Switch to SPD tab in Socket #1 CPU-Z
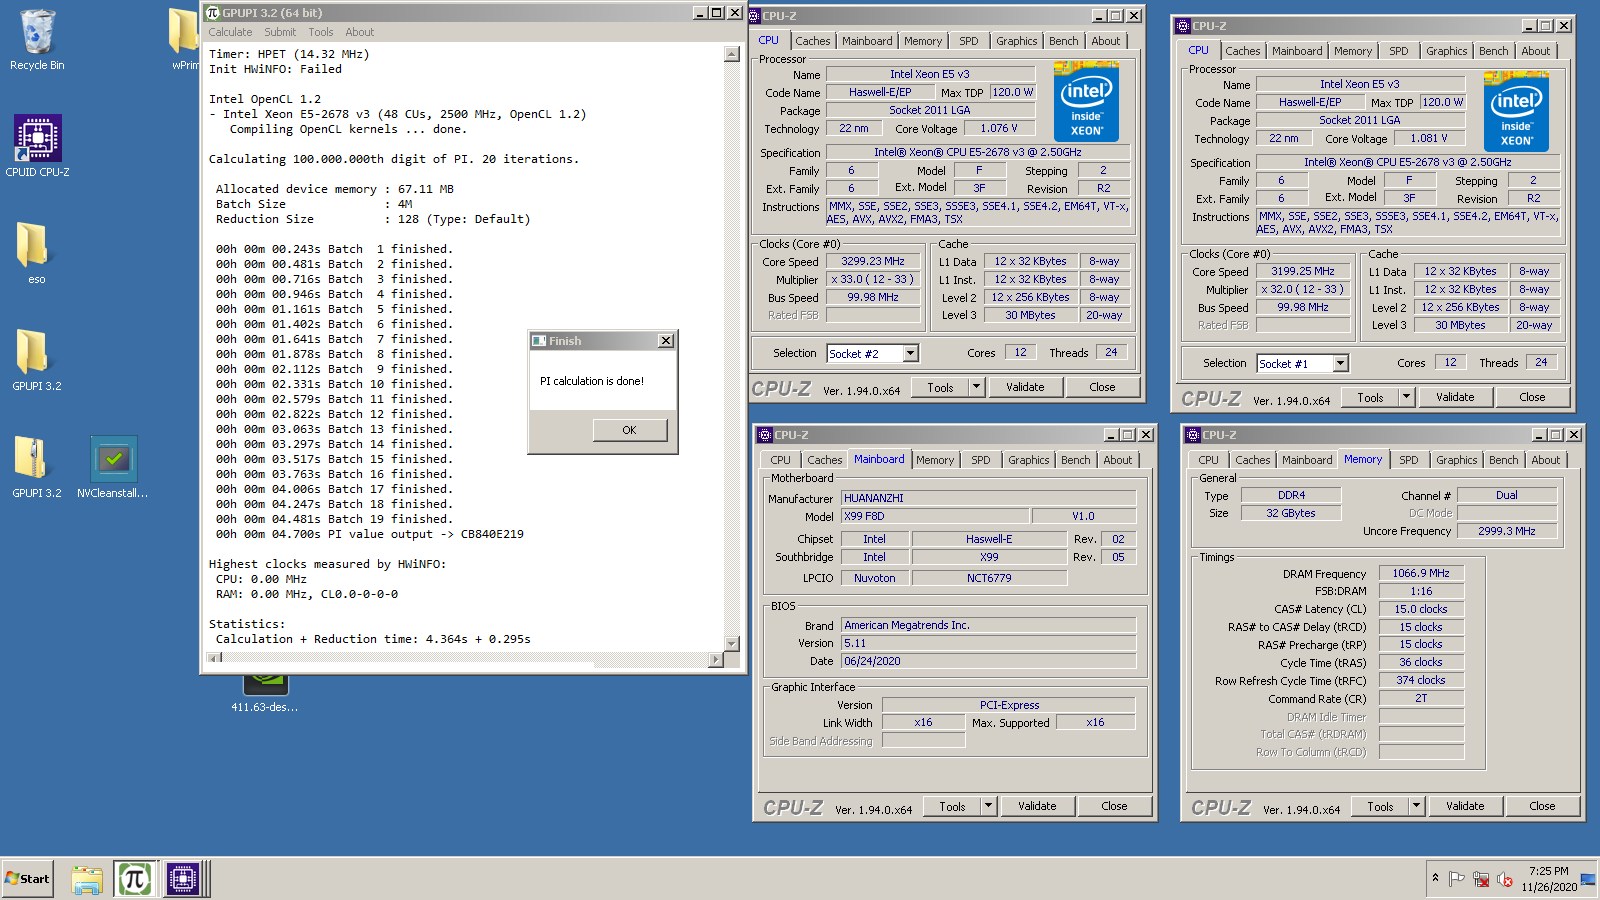 (1399, 51)
